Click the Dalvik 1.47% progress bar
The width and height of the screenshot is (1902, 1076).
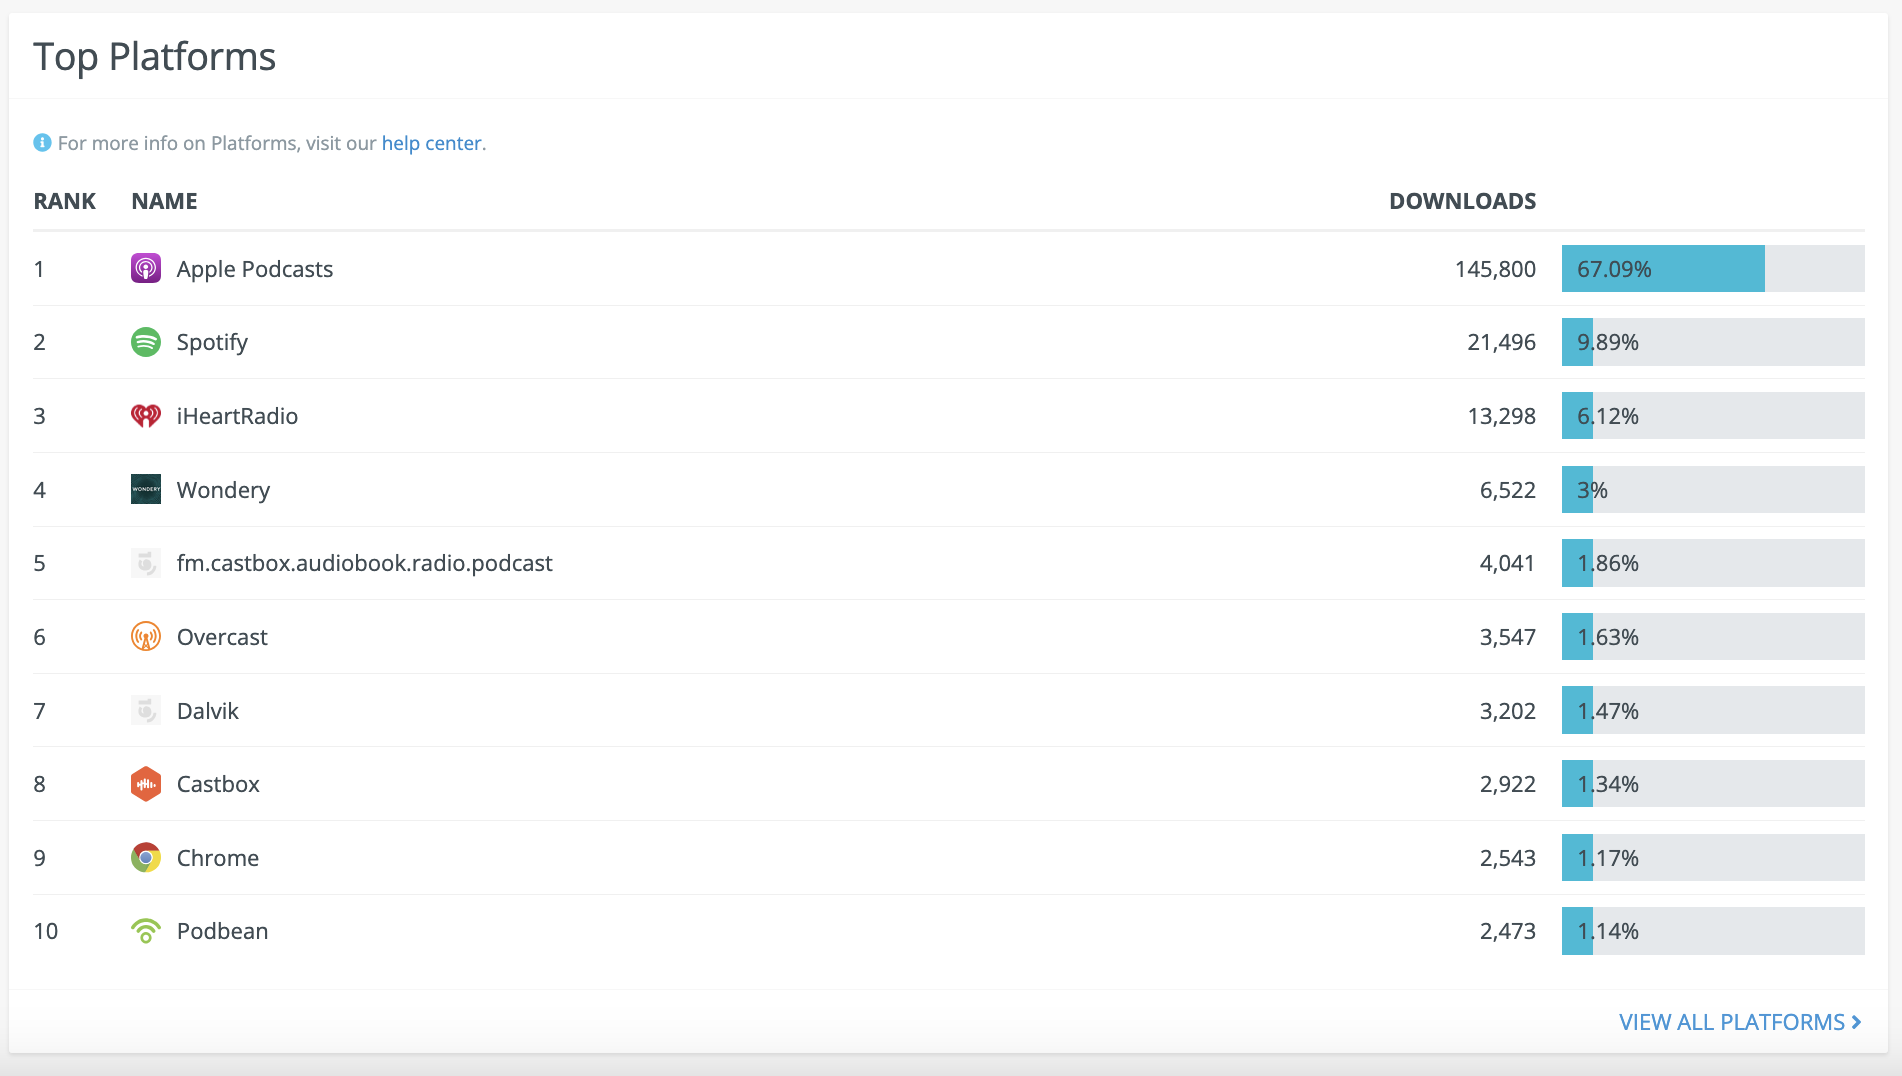1713,710
